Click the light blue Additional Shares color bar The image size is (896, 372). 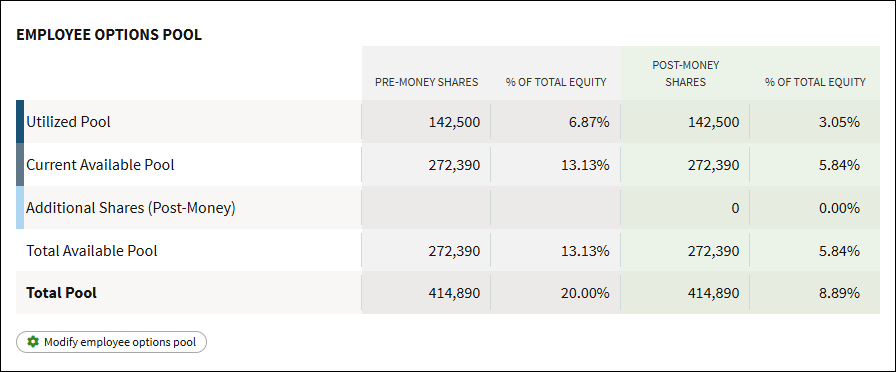[20, 207]
